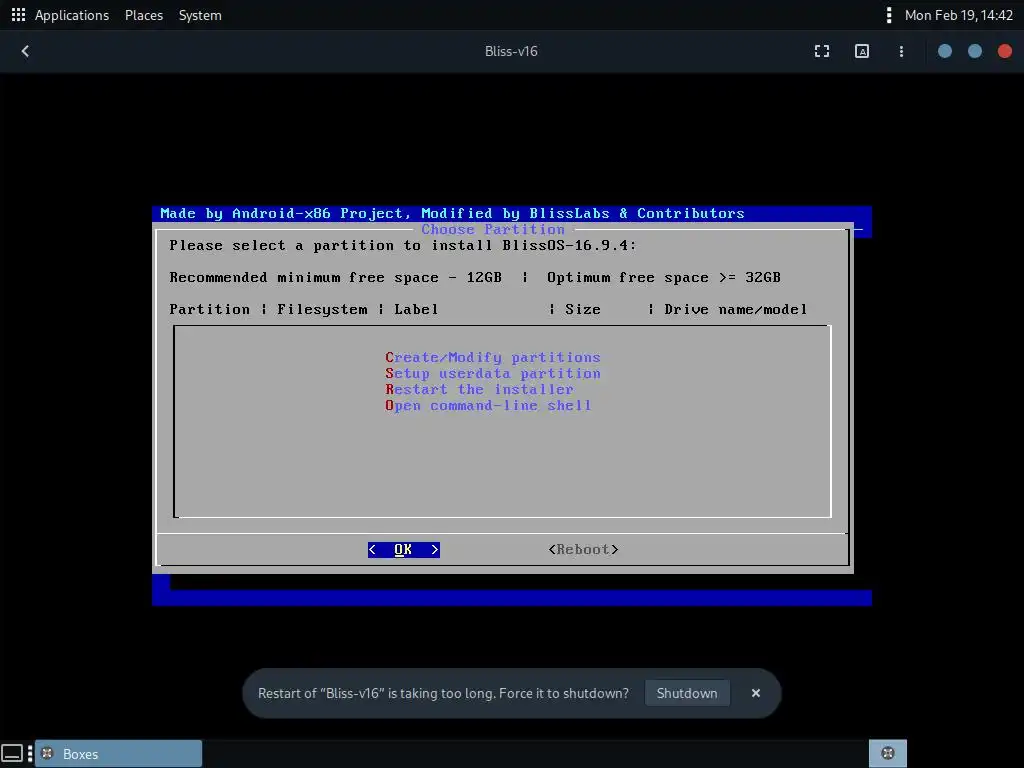Confirm with the OK button
This screenshot has height=768, width=1024.
[404, 550]
